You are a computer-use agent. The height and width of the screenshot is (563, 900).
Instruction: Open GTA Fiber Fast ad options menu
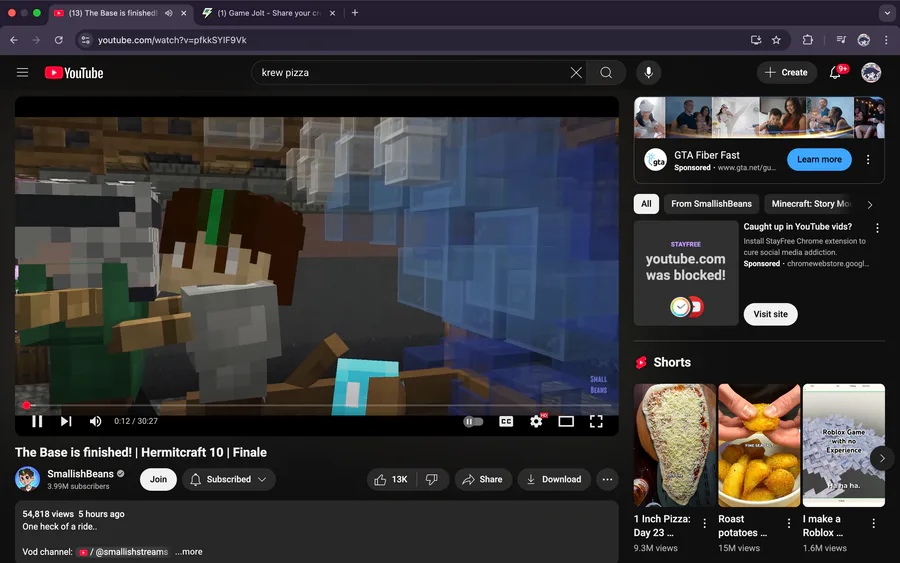click(868, 160)
